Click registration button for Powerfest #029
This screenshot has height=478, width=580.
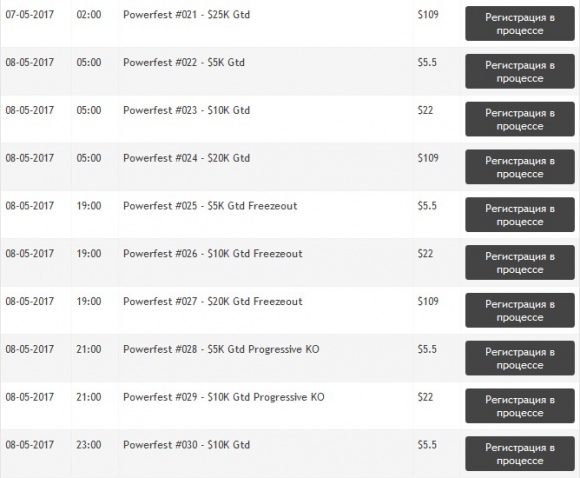click(x=520, y=405)
